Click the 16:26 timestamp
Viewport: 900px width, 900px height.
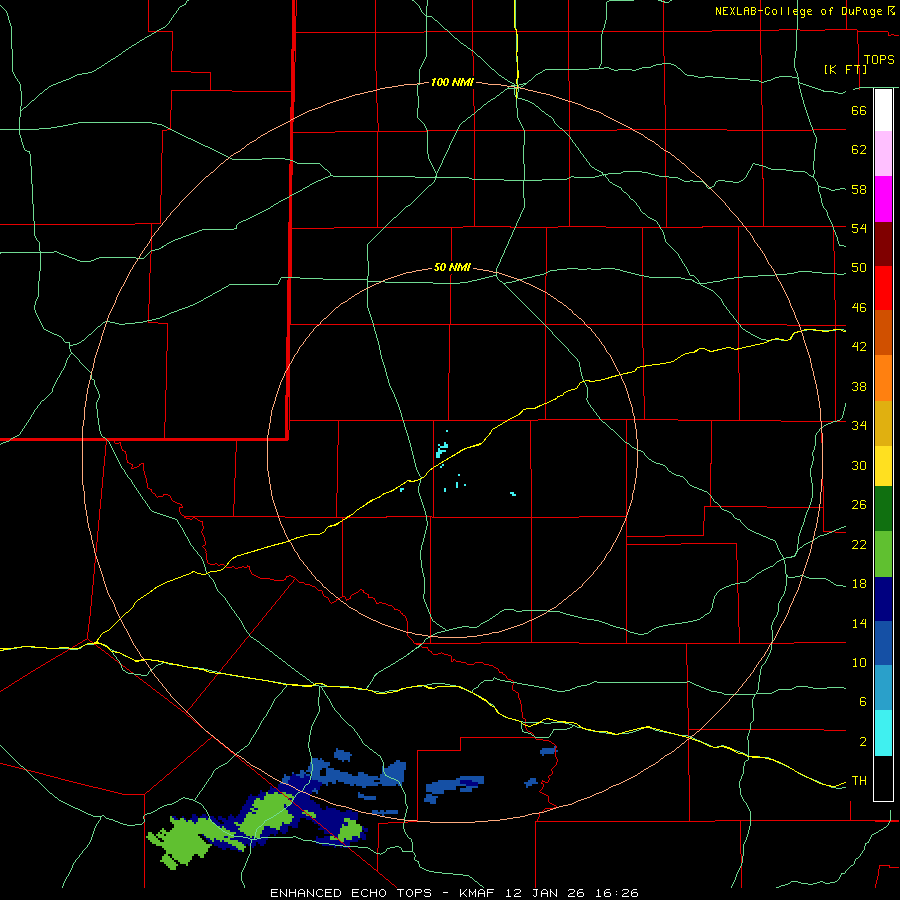coord(619,893)
